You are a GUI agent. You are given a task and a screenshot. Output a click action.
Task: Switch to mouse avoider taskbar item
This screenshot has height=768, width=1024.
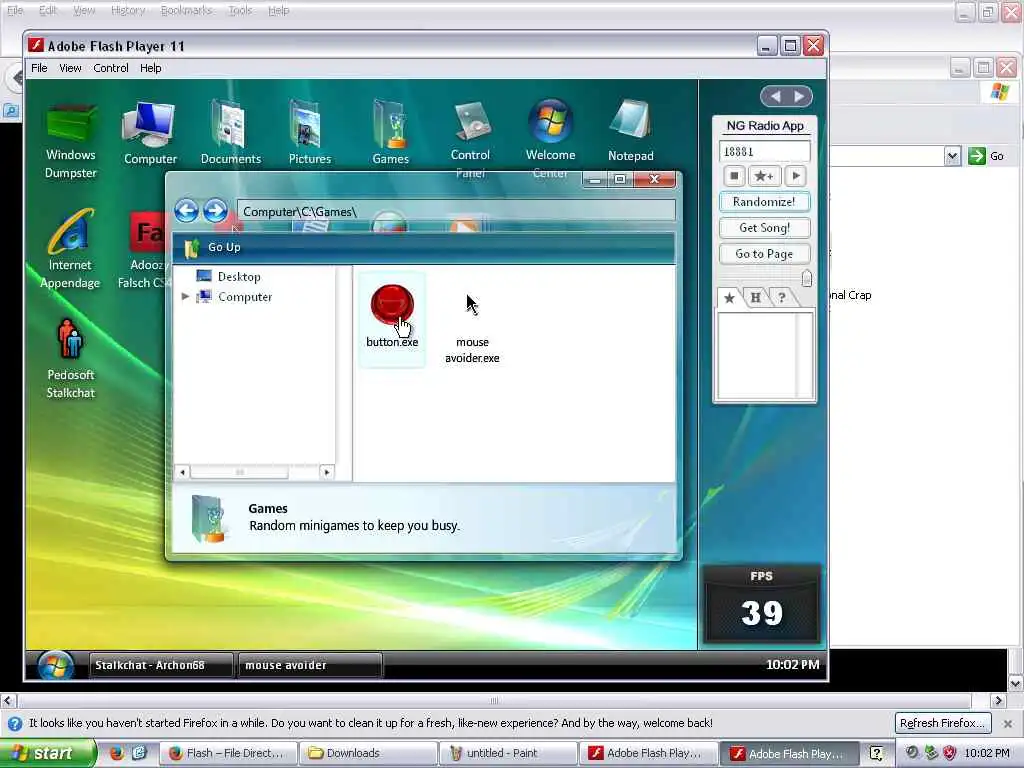point(310,665)
